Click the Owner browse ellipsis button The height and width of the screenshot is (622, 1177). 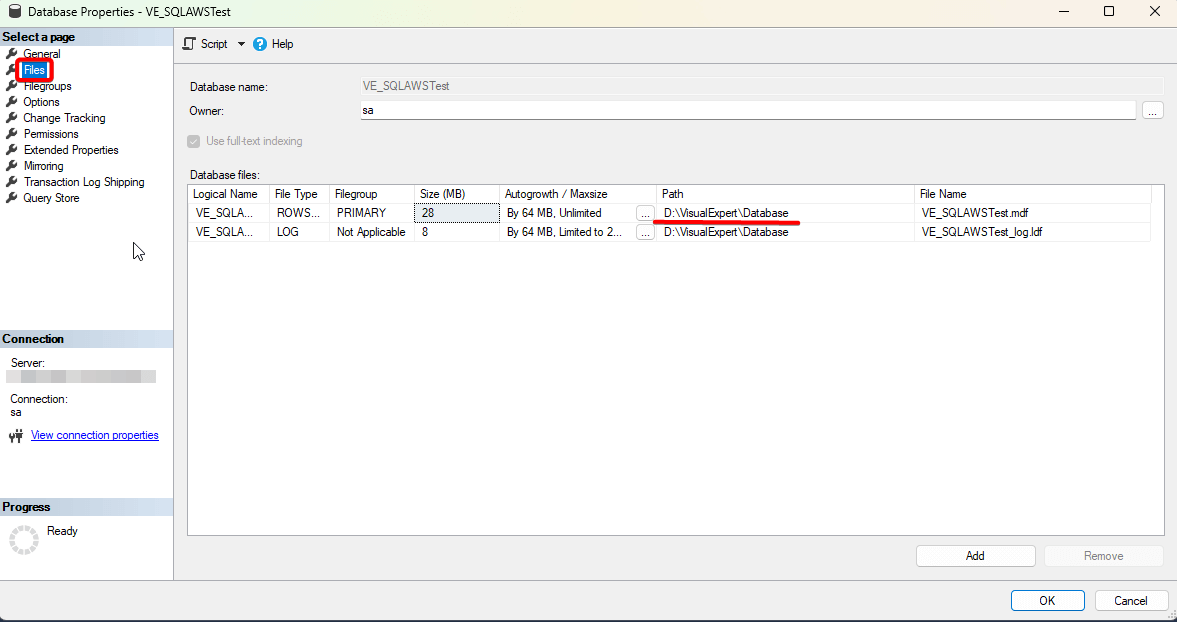1153,110
